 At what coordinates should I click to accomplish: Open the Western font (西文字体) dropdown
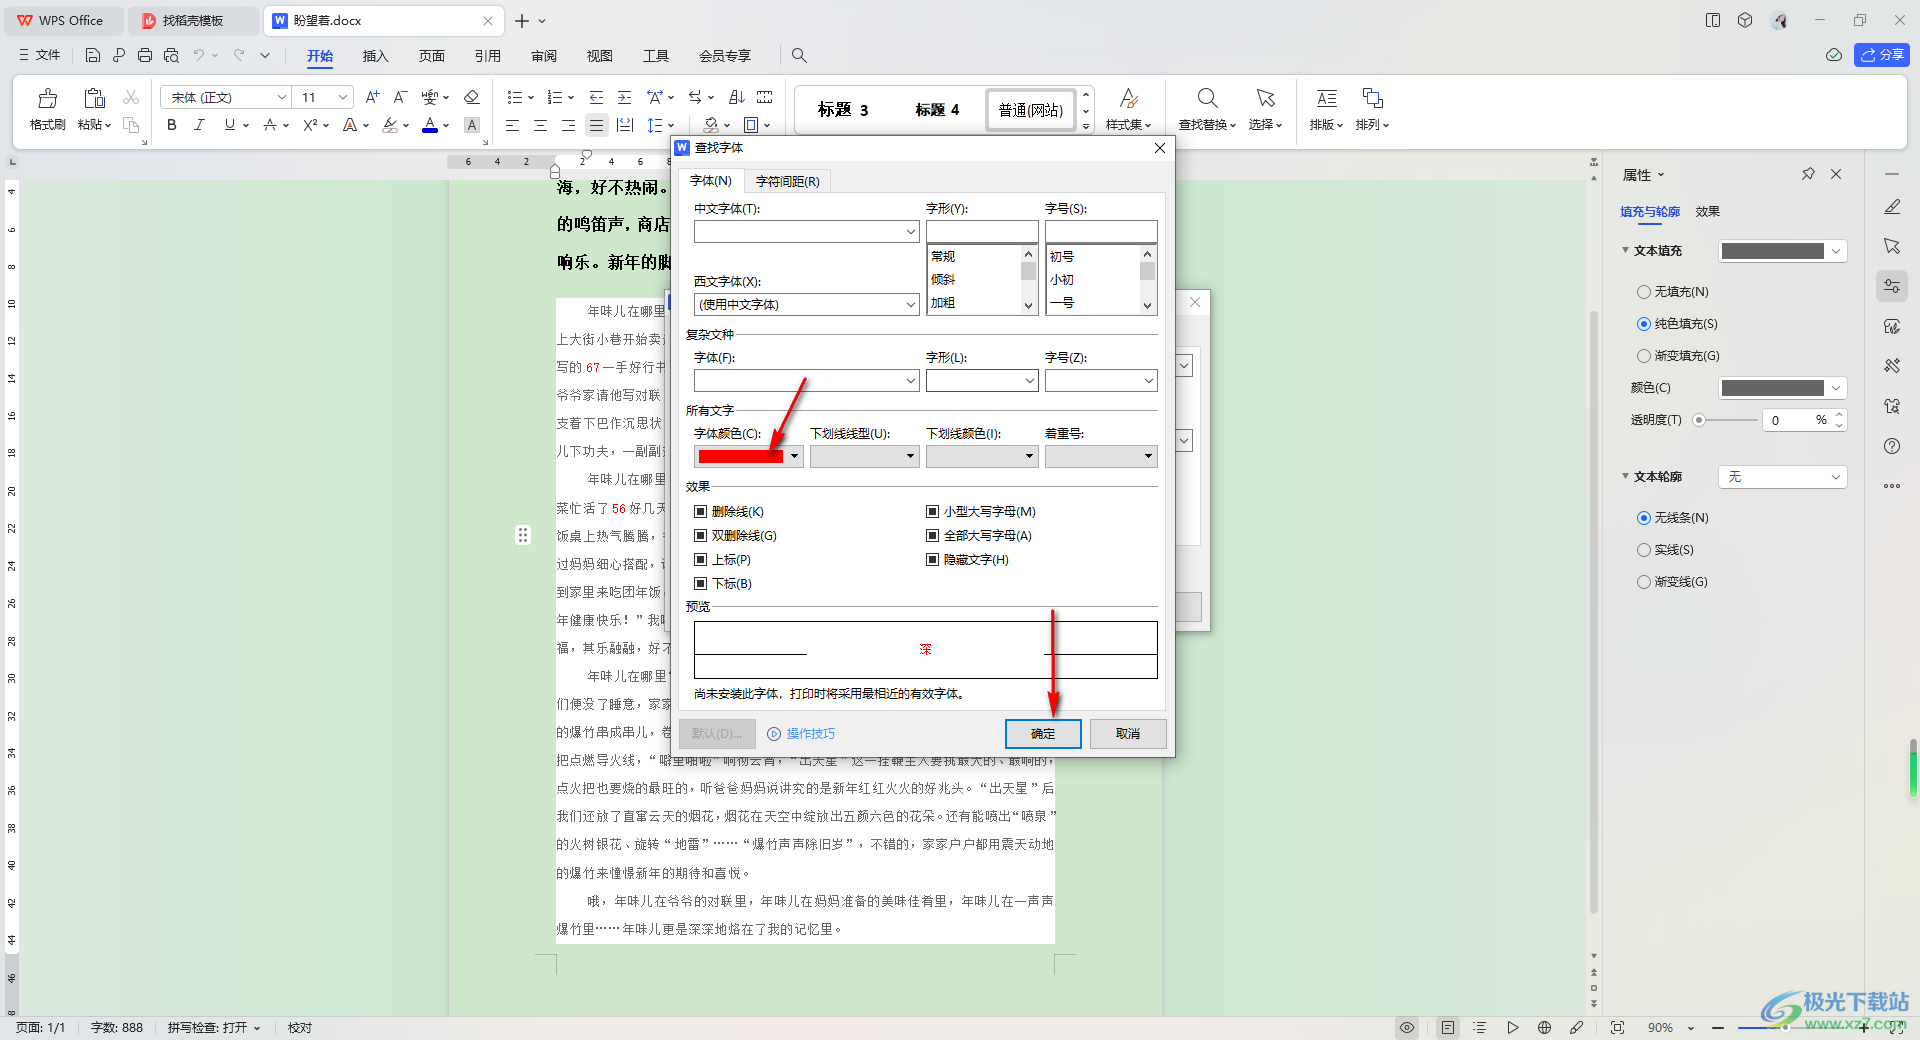tap(910, 305)
